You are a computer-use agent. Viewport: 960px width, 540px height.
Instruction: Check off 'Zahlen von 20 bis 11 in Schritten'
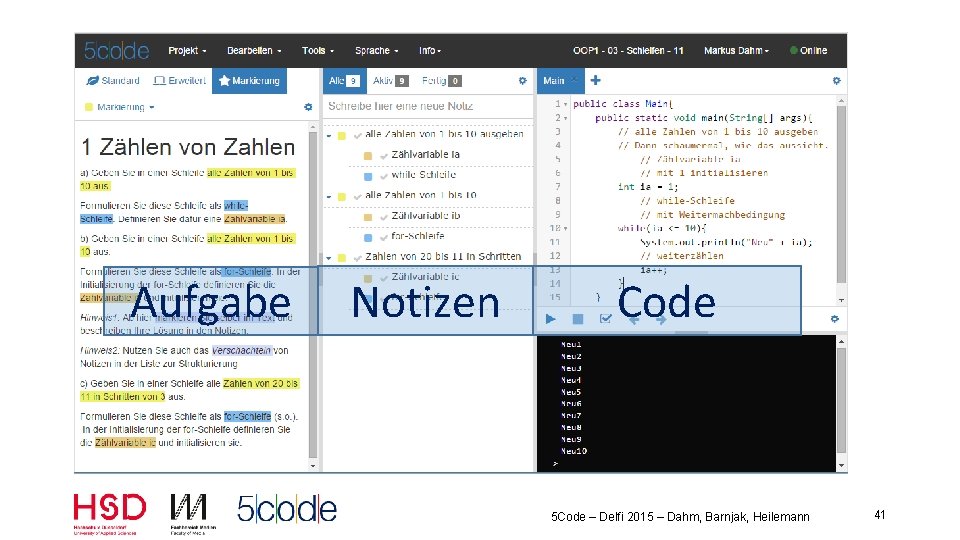pyautogui.click(x=358, y=258)
